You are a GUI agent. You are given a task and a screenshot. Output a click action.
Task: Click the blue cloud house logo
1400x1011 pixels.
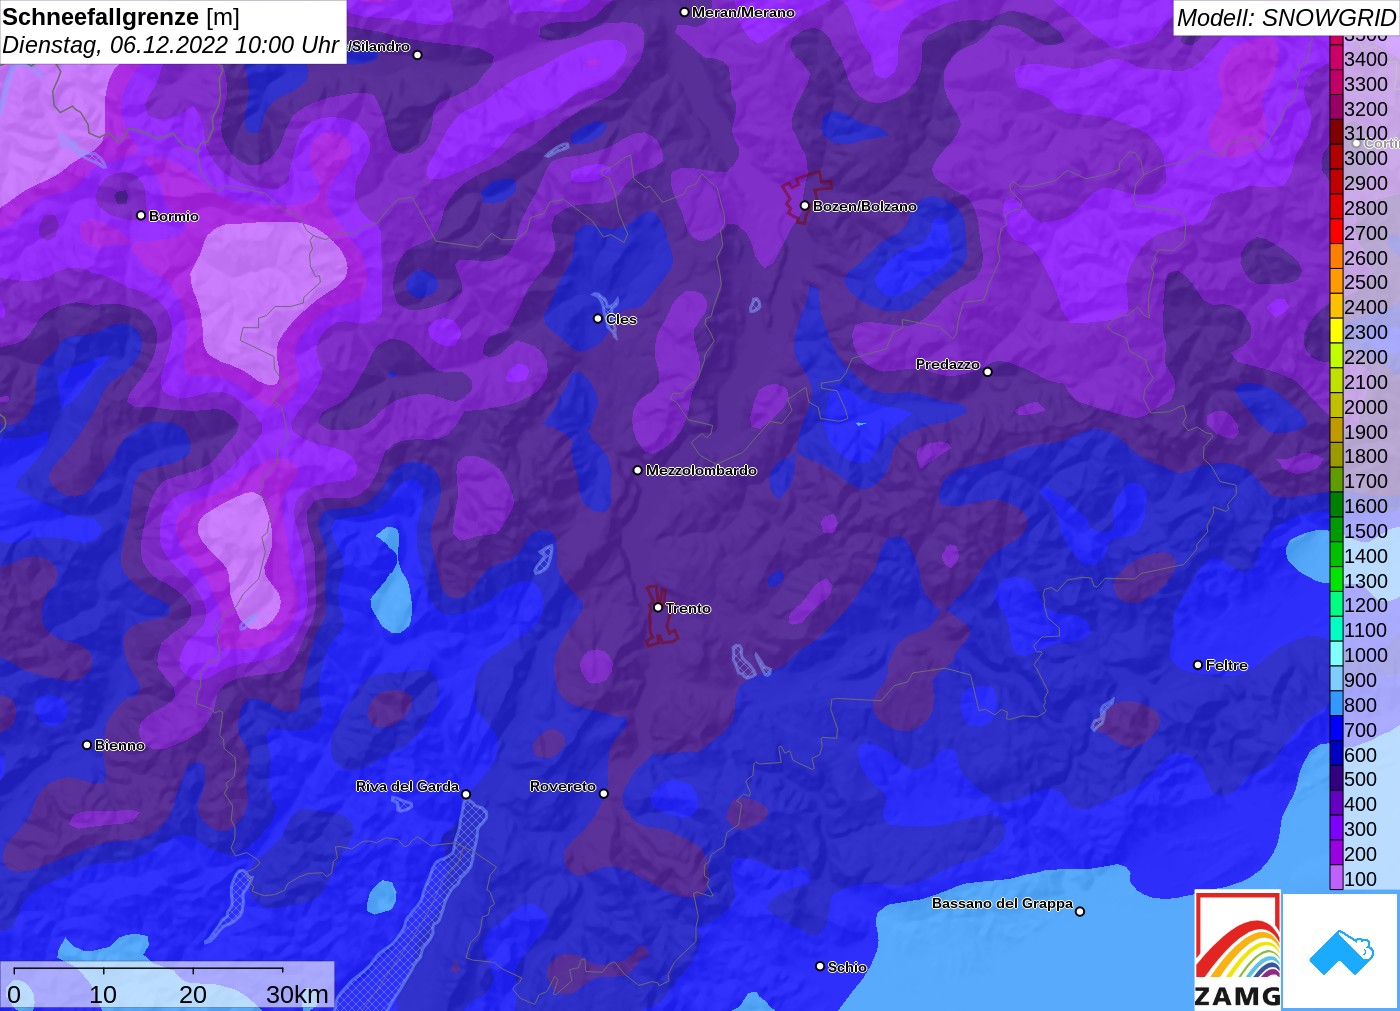1341,952
